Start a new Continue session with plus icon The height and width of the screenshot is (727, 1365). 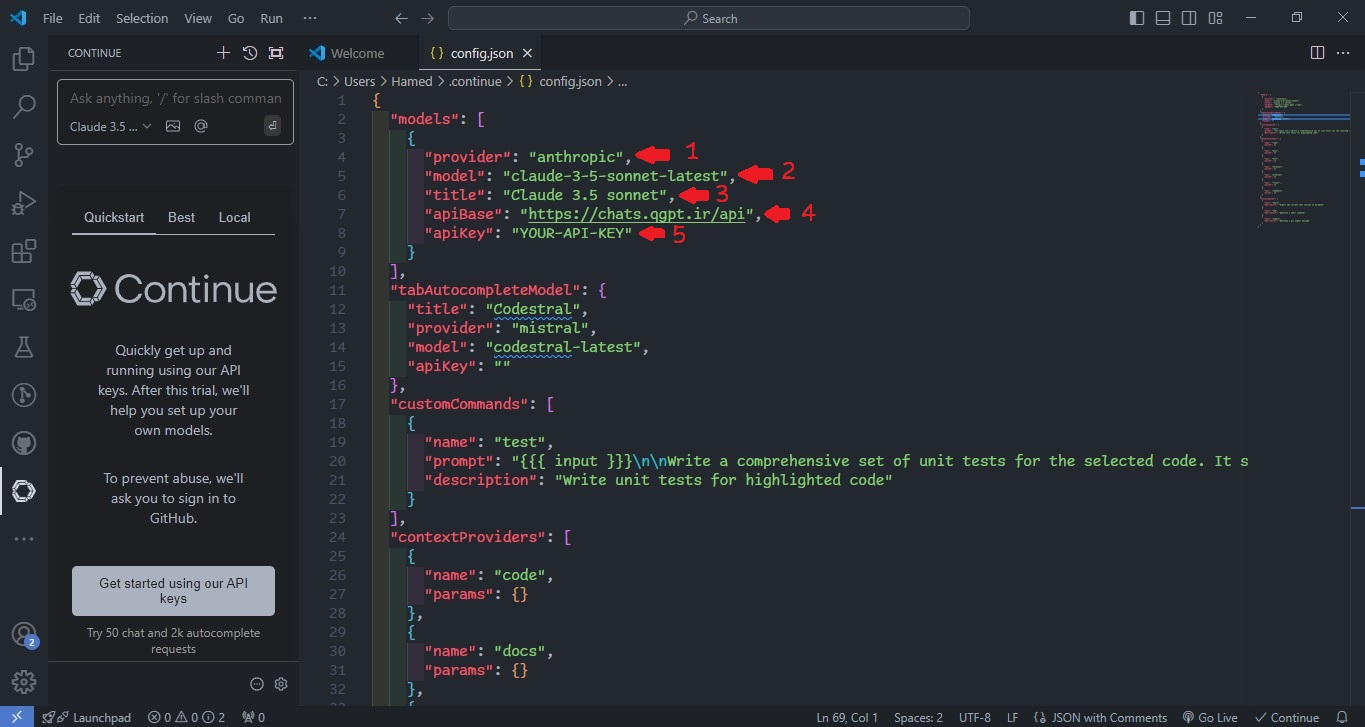coord(223,53)
